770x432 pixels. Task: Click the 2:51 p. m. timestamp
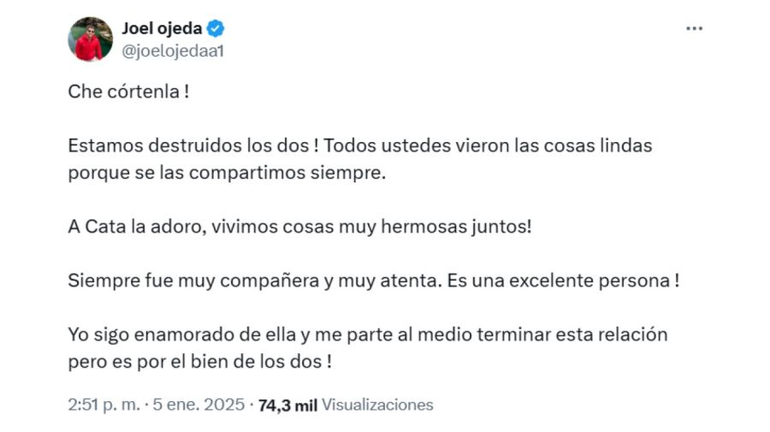click(x=103, y=405)
